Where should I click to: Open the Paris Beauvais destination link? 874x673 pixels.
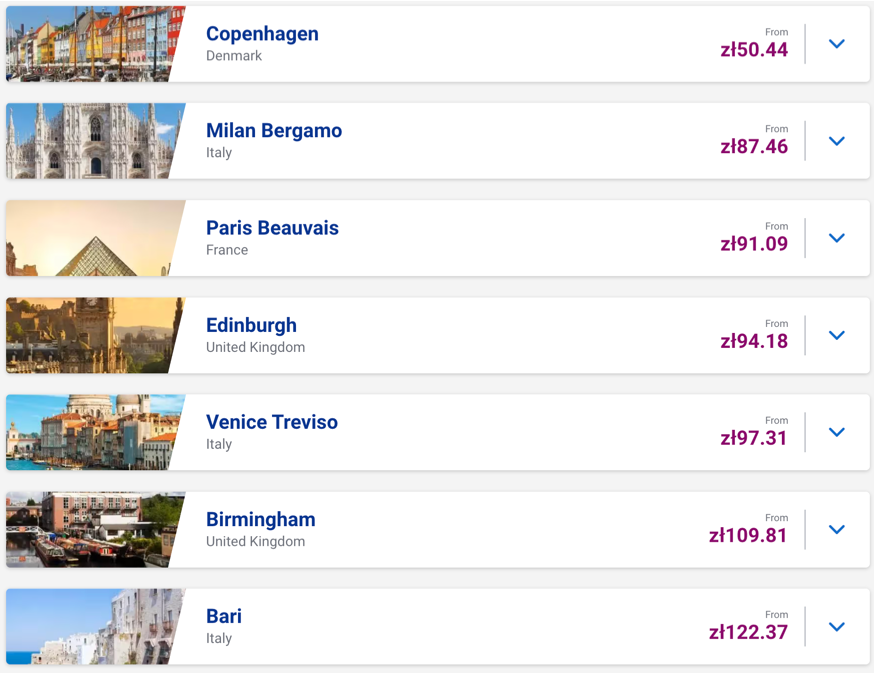tap(272, 228)
